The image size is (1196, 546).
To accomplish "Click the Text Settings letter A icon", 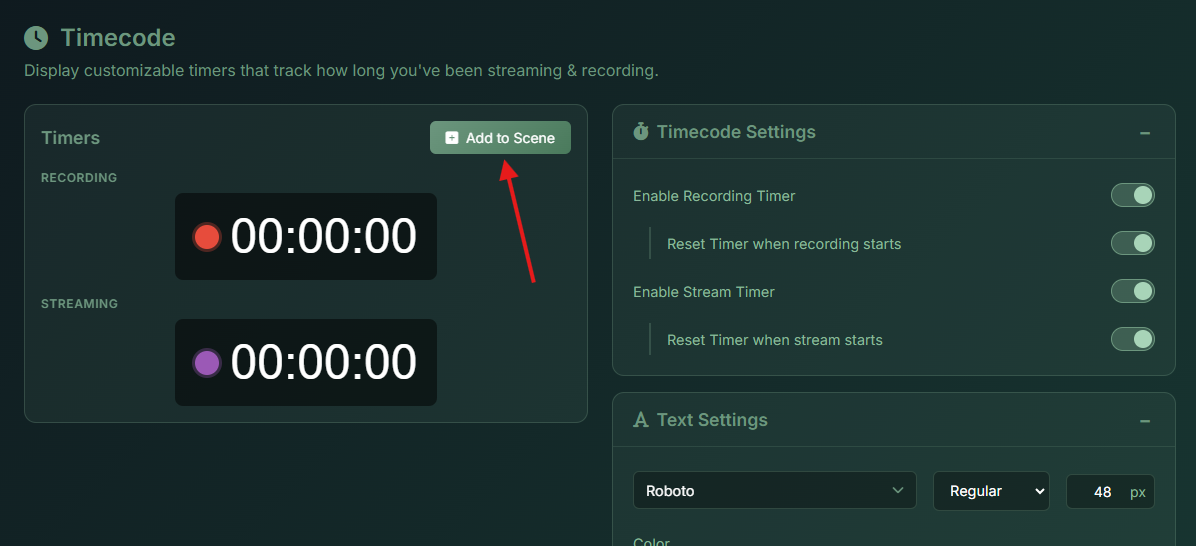I will 641,420.
